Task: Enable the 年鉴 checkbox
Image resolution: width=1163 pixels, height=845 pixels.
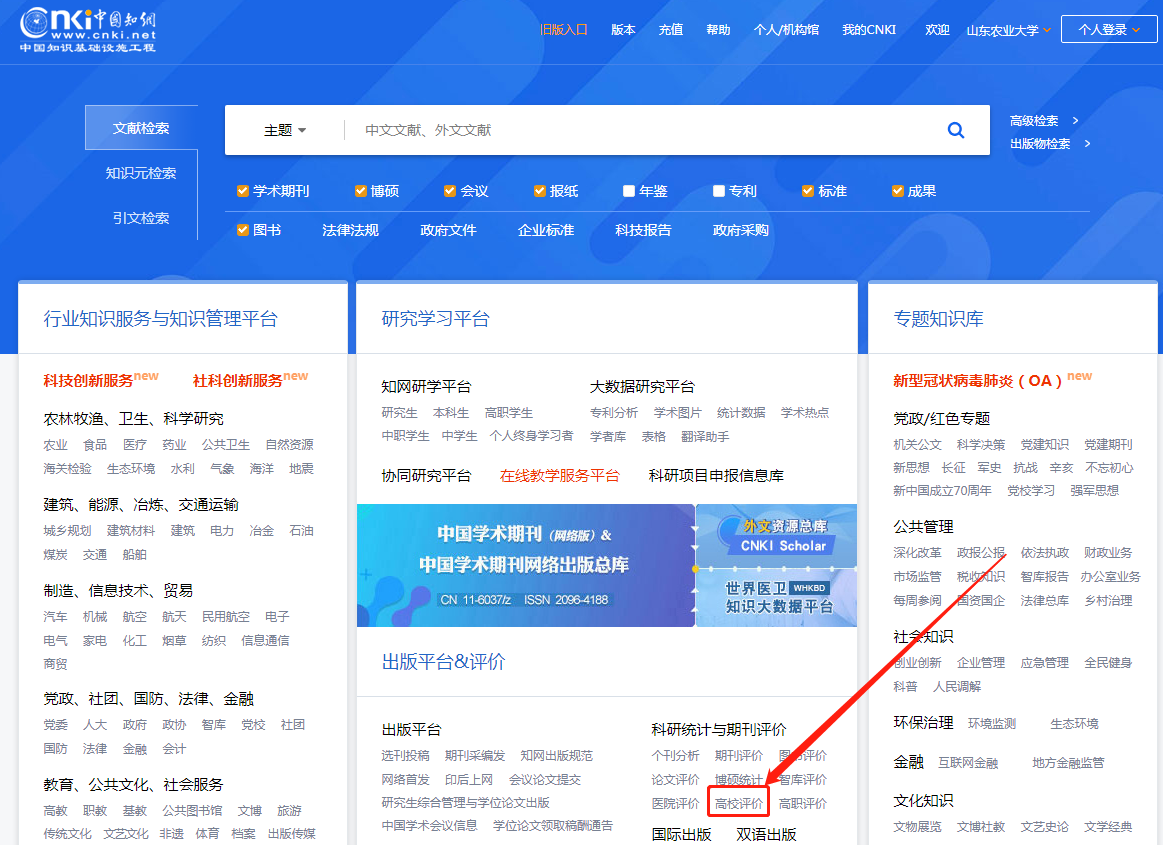Action: pos(629,191)
